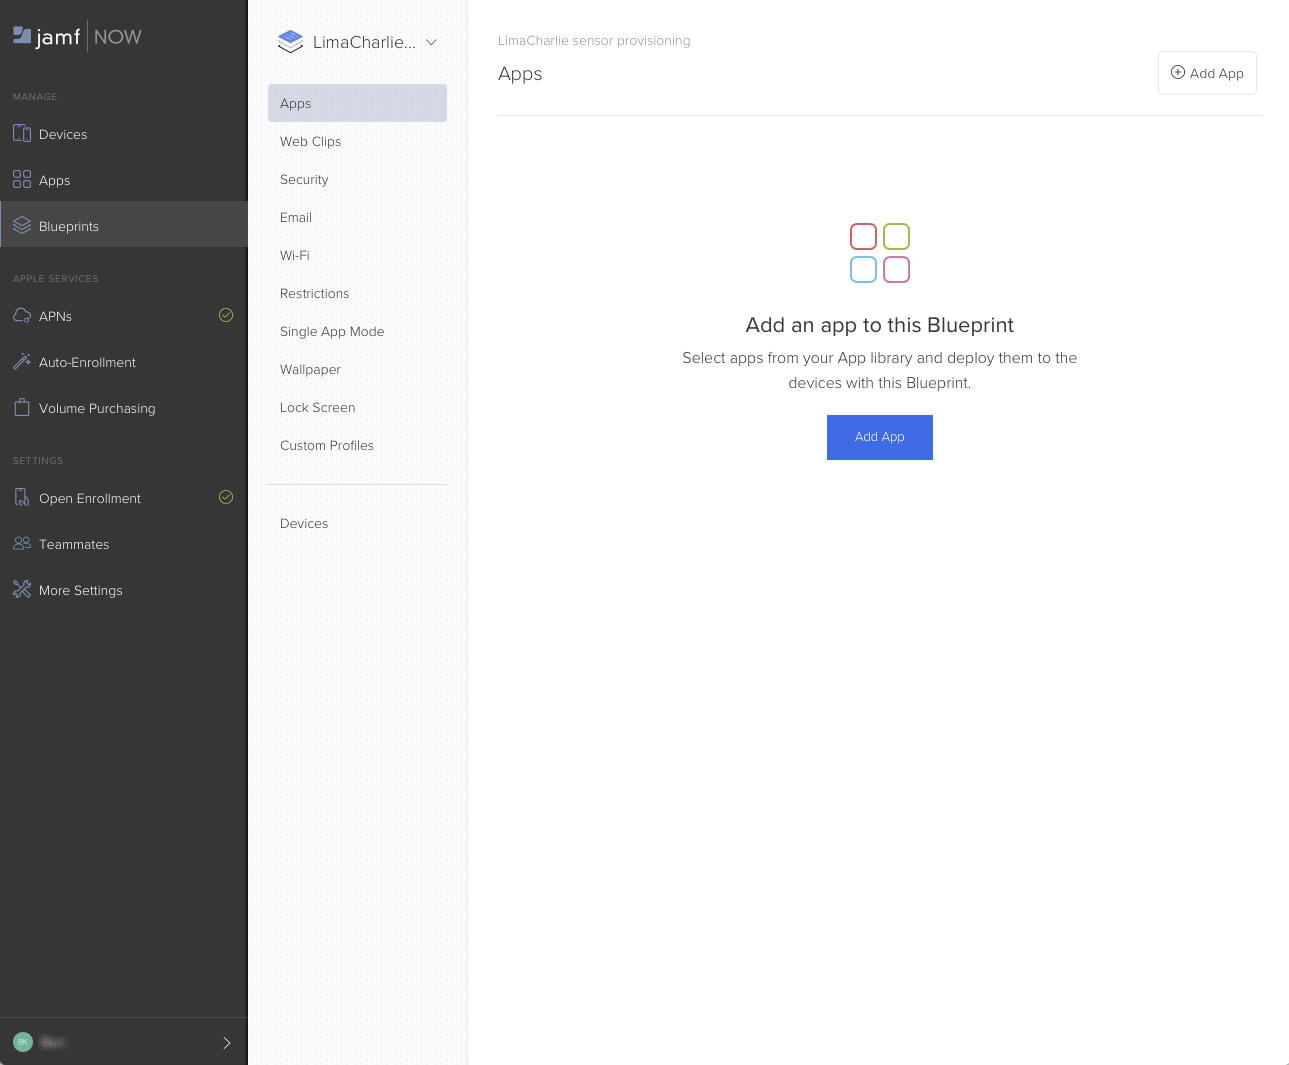The width and height of the screenshot is (1289, 1065).
Task: Open the Security section of the blueprint
Action: 304,180
